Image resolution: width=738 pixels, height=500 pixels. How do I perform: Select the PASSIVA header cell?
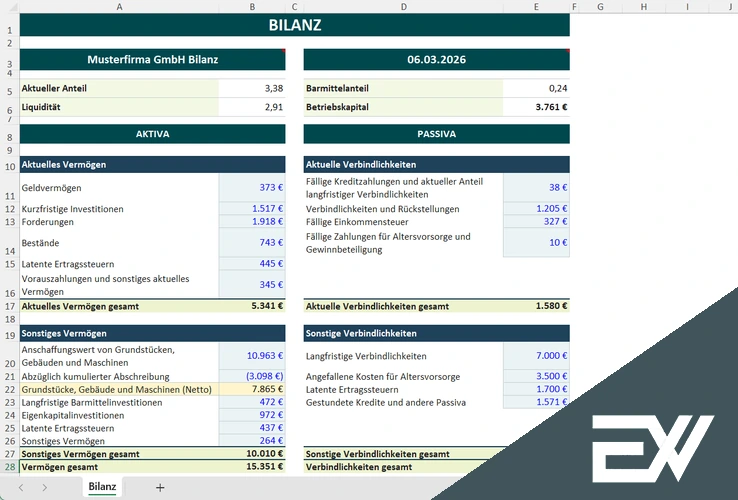[x=436, y=133]
